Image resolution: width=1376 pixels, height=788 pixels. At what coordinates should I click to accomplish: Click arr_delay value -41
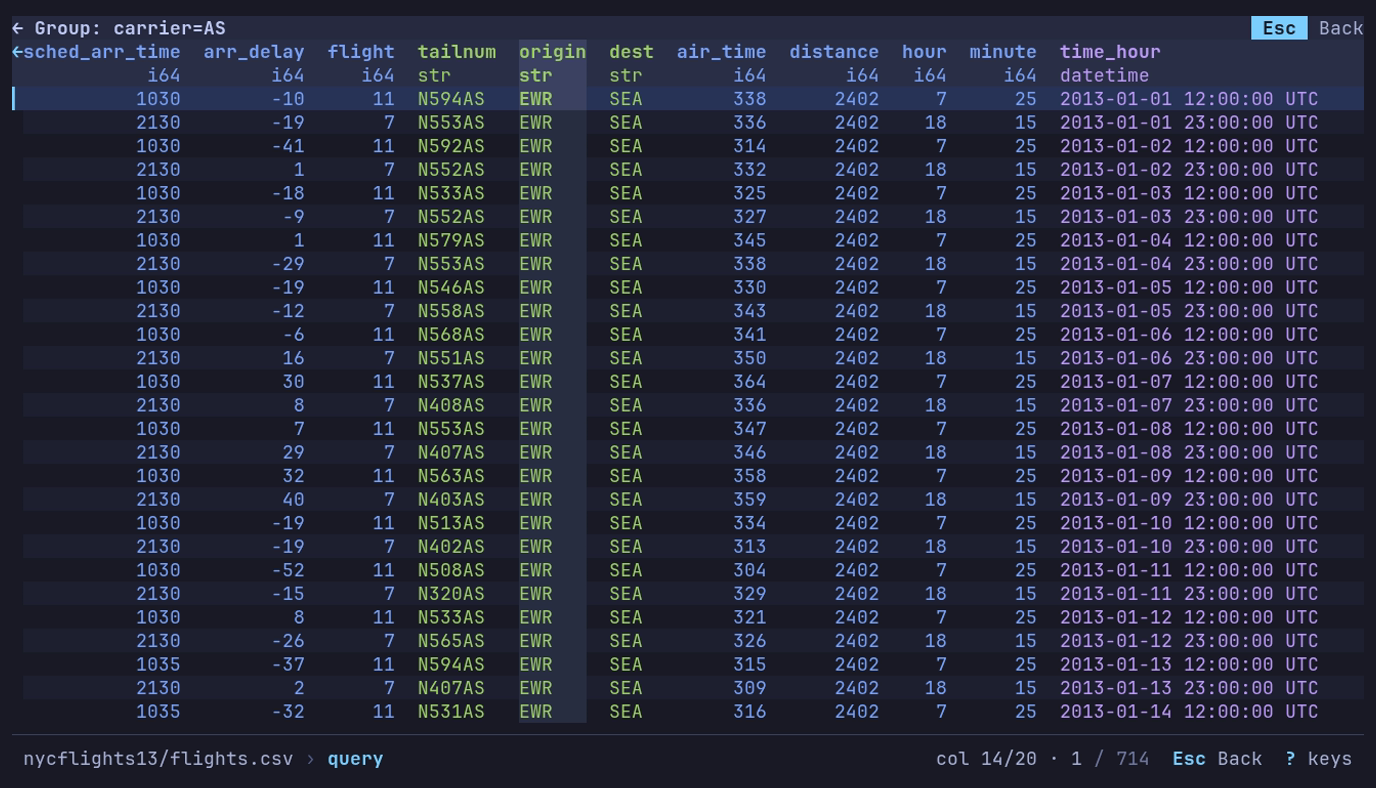point(288,146)
